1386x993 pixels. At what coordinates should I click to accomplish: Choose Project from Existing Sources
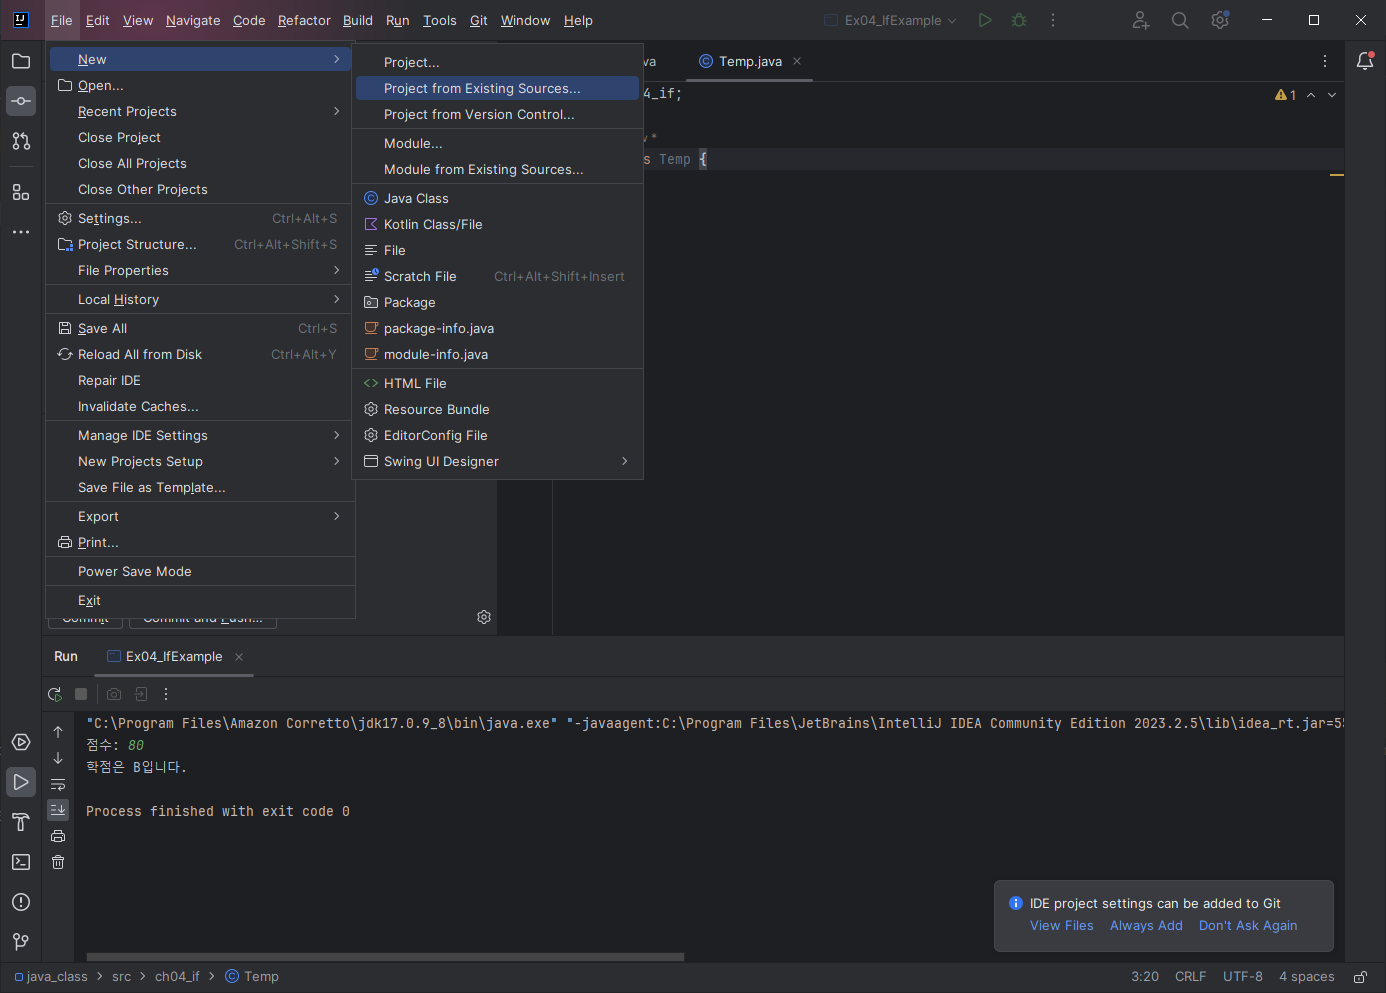tap(497, 89)
